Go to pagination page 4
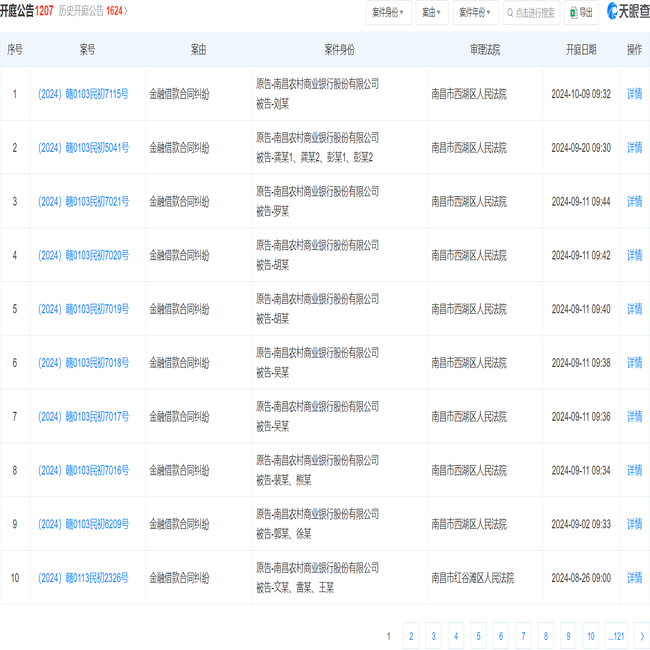650x650 pixels. point(456,636)
